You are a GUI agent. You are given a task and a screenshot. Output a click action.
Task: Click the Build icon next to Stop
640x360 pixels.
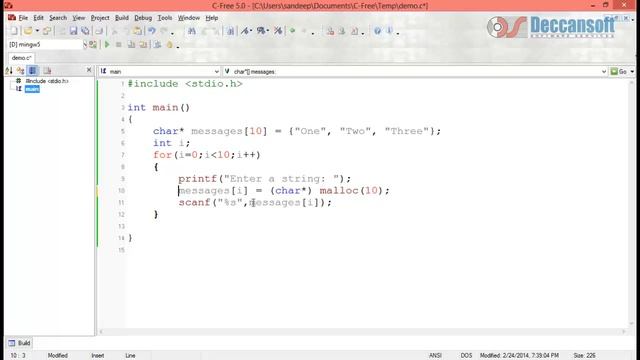tap(131, 44)
